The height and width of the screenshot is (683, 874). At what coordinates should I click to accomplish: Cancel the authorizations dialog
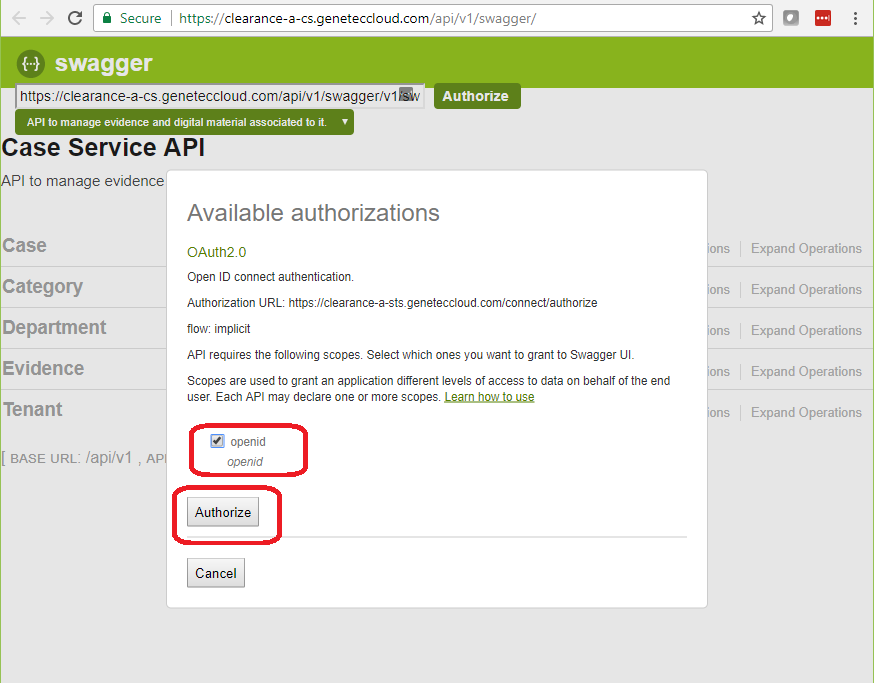click(x=216, y=573)
